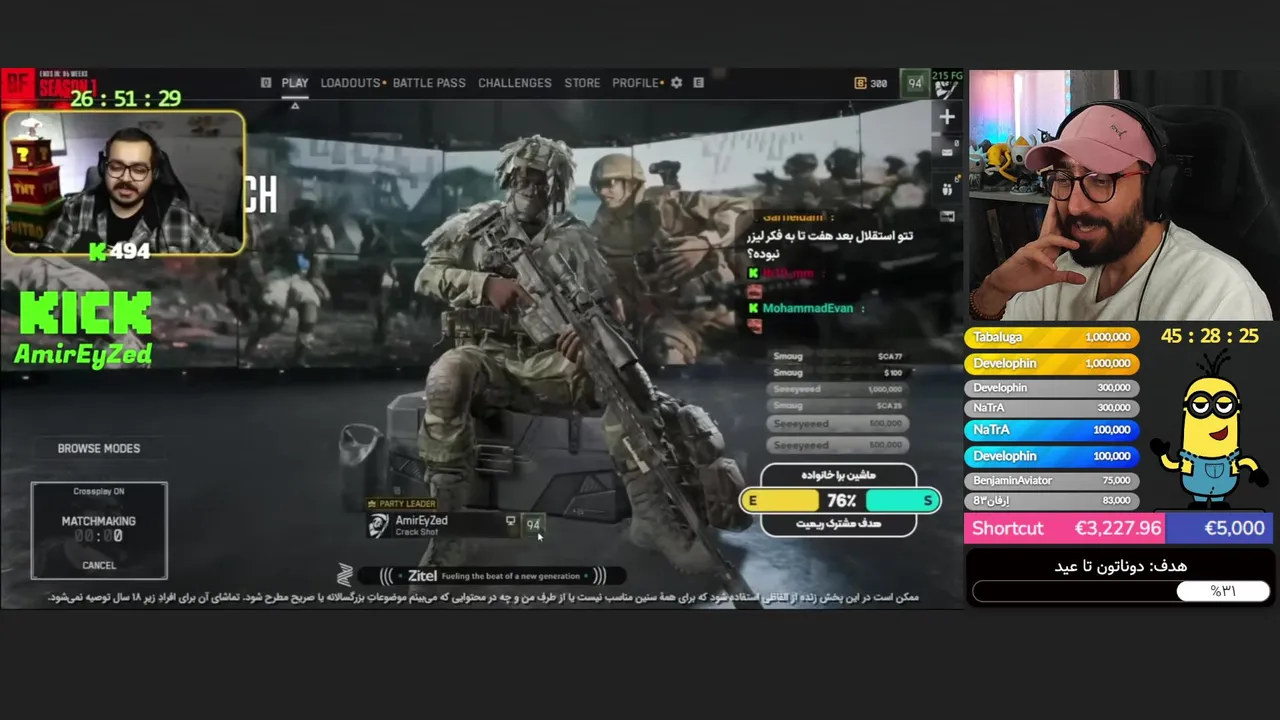Click MohammadEvan username in chat overlay
The image size is (1280, 720).
[808, 308]
